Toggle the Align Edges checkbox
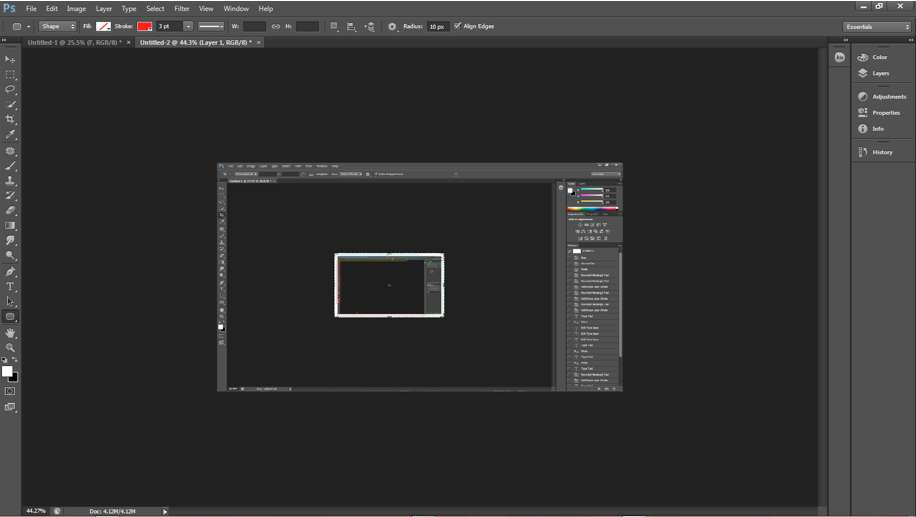 point(457,26)
